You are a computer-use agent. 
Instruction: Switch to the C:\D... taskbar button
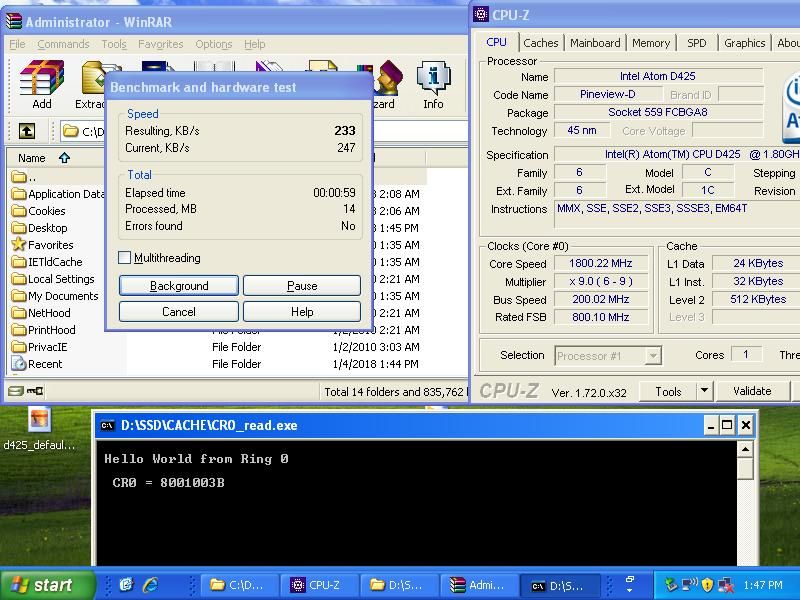(240, 585)
